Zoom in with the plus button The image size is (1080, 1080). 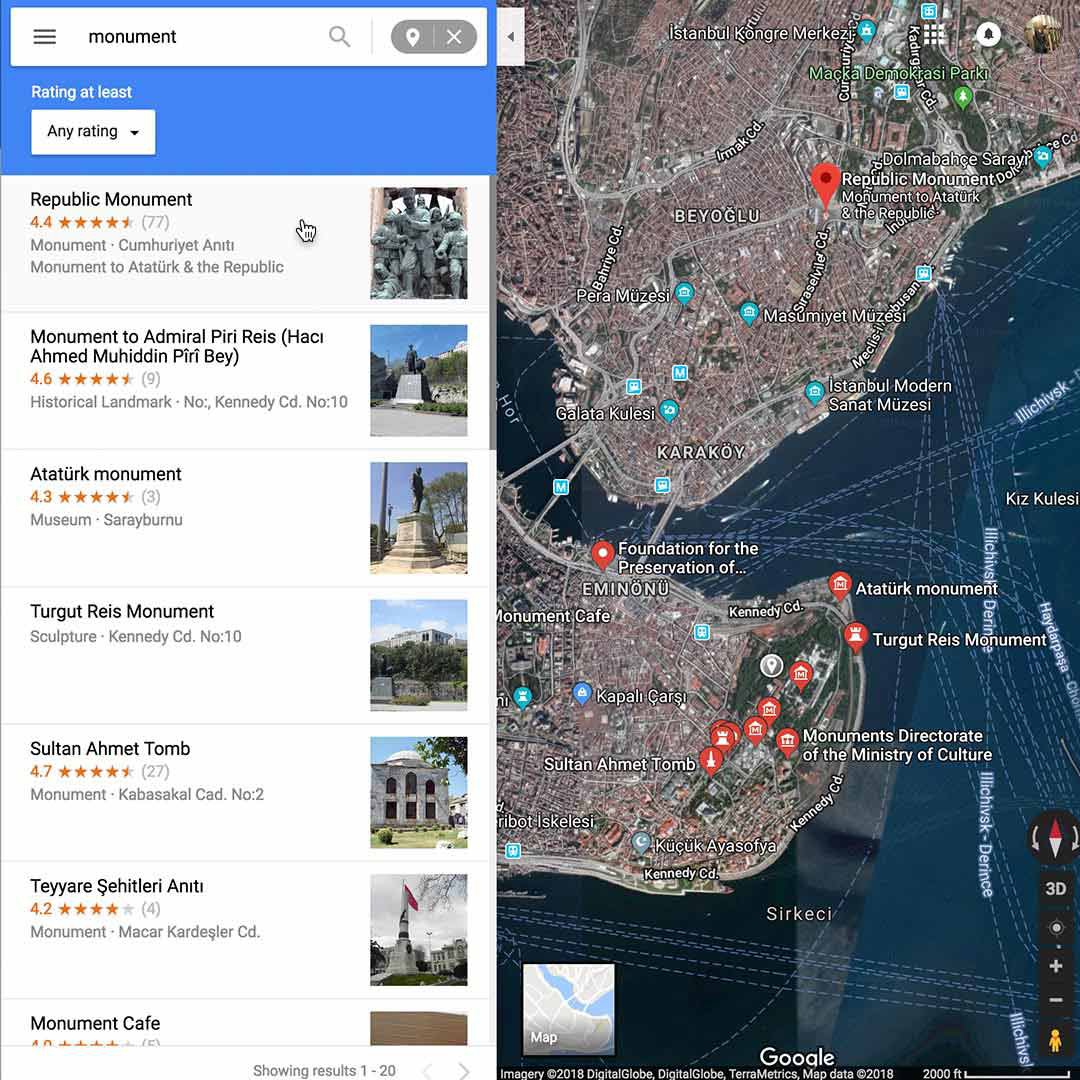tap(1056, 966)
